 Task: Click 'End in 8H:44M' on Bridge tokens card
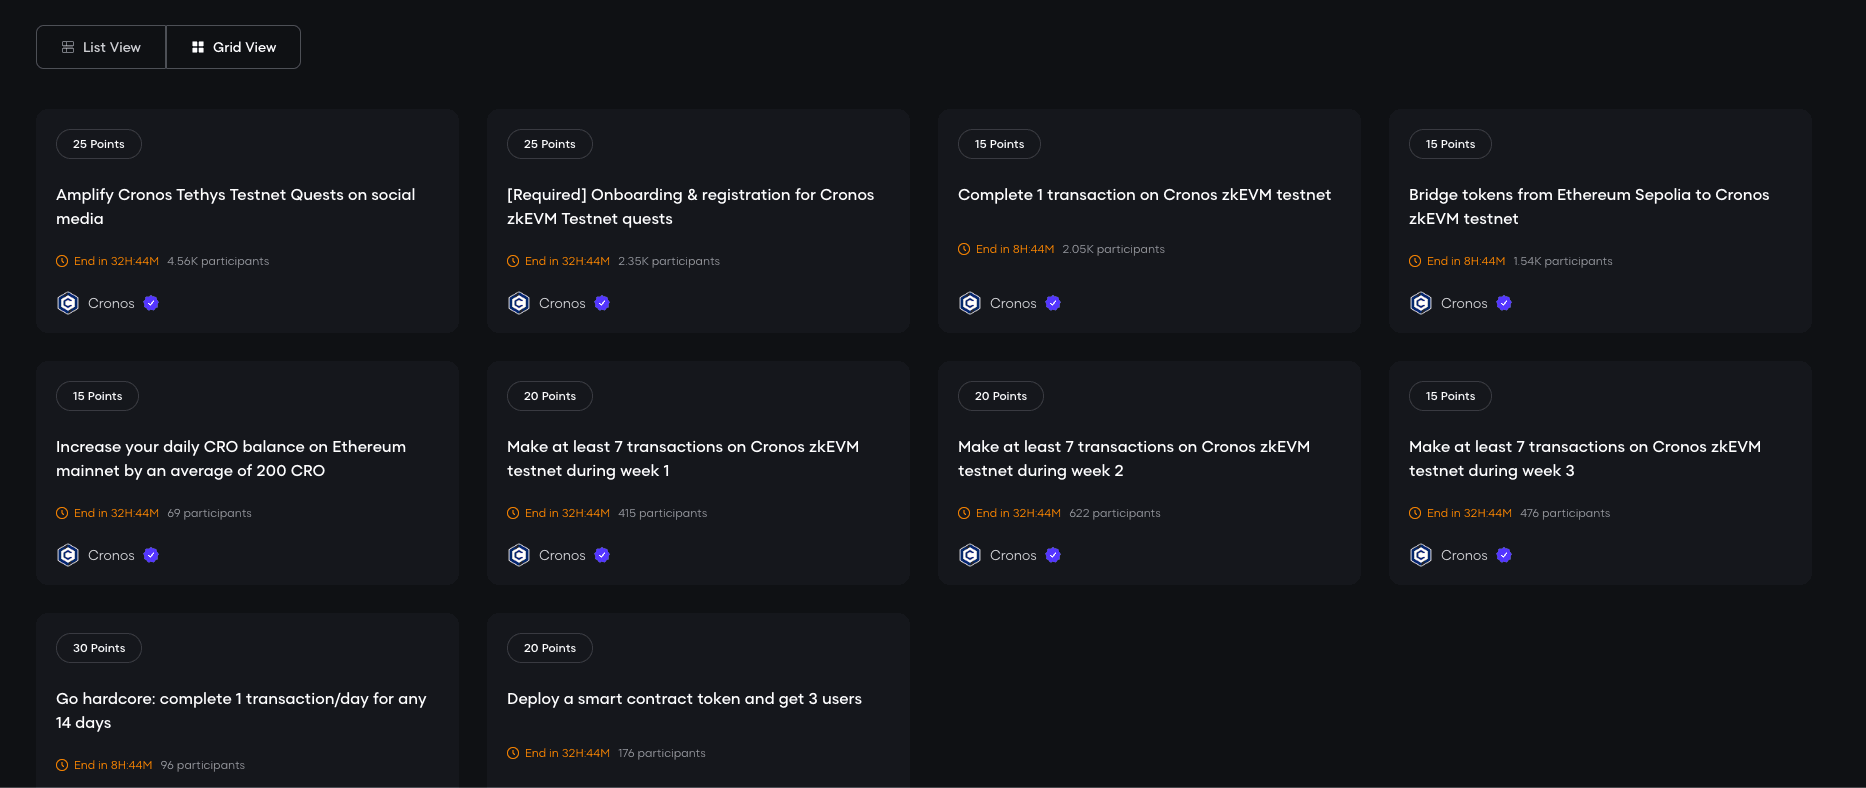pyautogui.click(x=1466, y=261)
